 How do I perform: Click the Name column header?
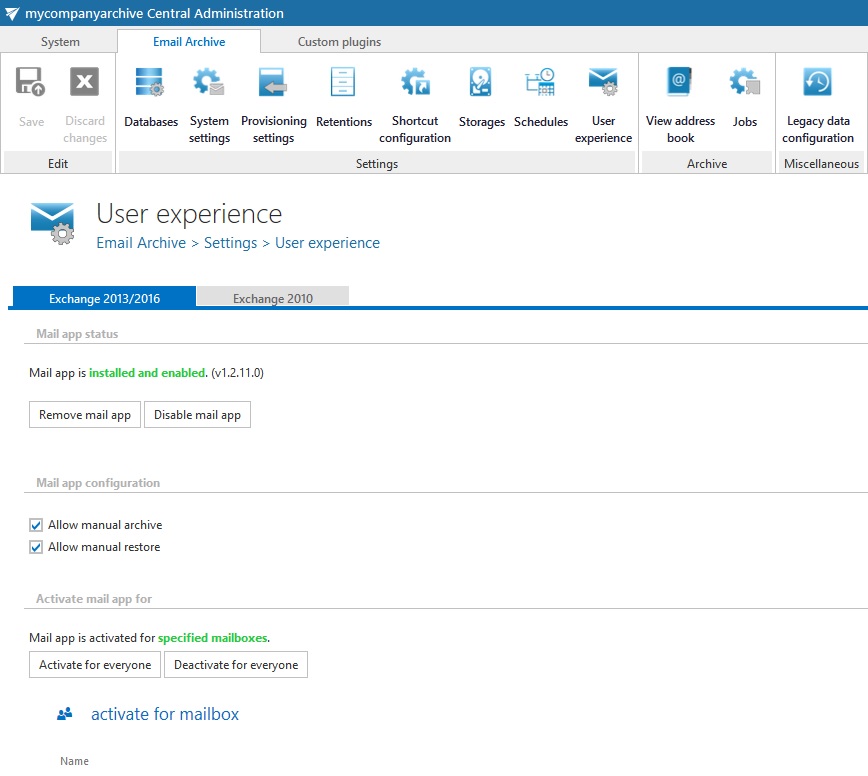[x=74, y=761]
